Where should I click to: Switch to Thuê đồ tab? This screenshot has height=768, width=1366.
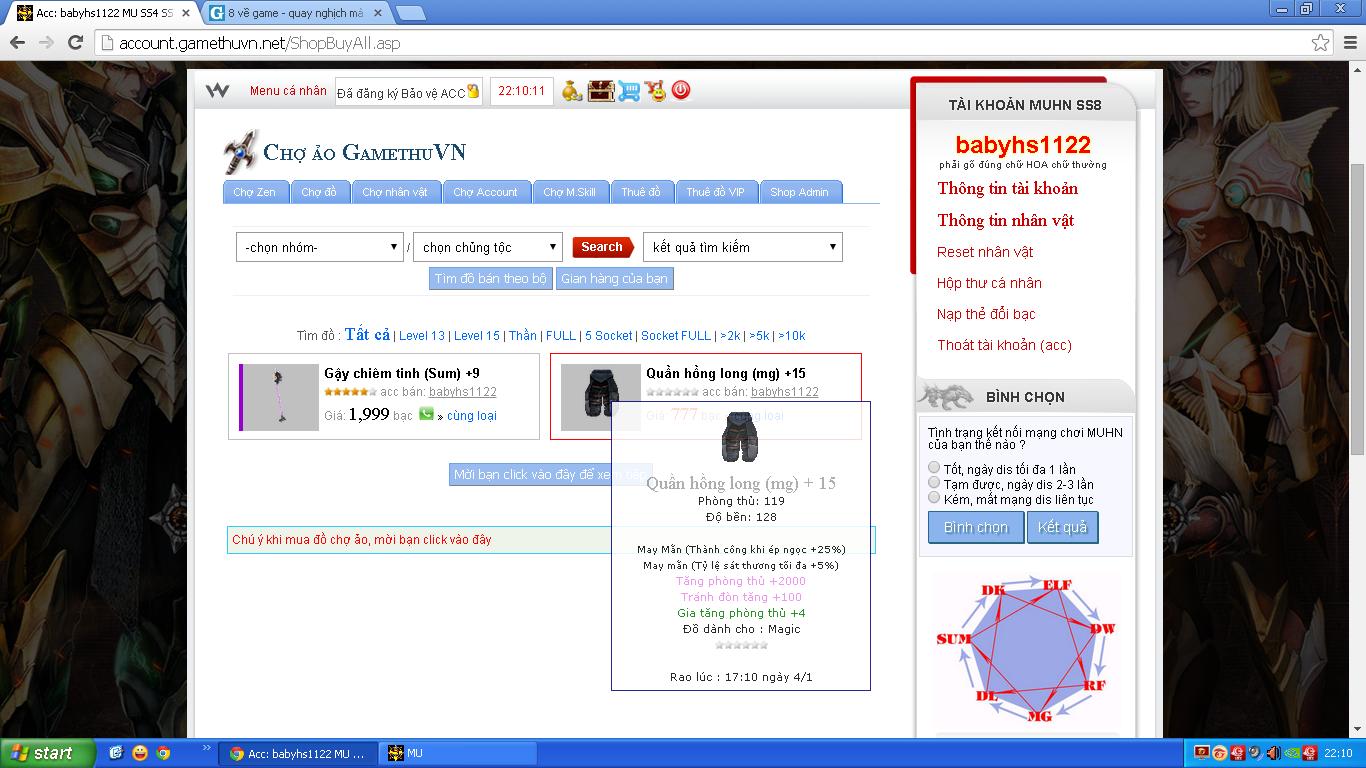coord(641,192)
